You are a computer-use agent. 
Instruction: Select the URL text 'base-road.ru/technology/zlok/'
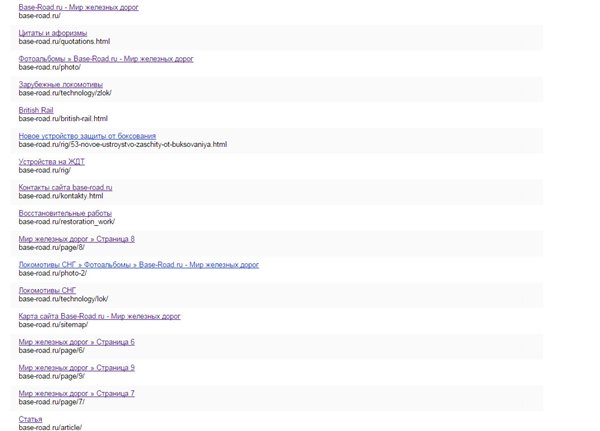65,93
